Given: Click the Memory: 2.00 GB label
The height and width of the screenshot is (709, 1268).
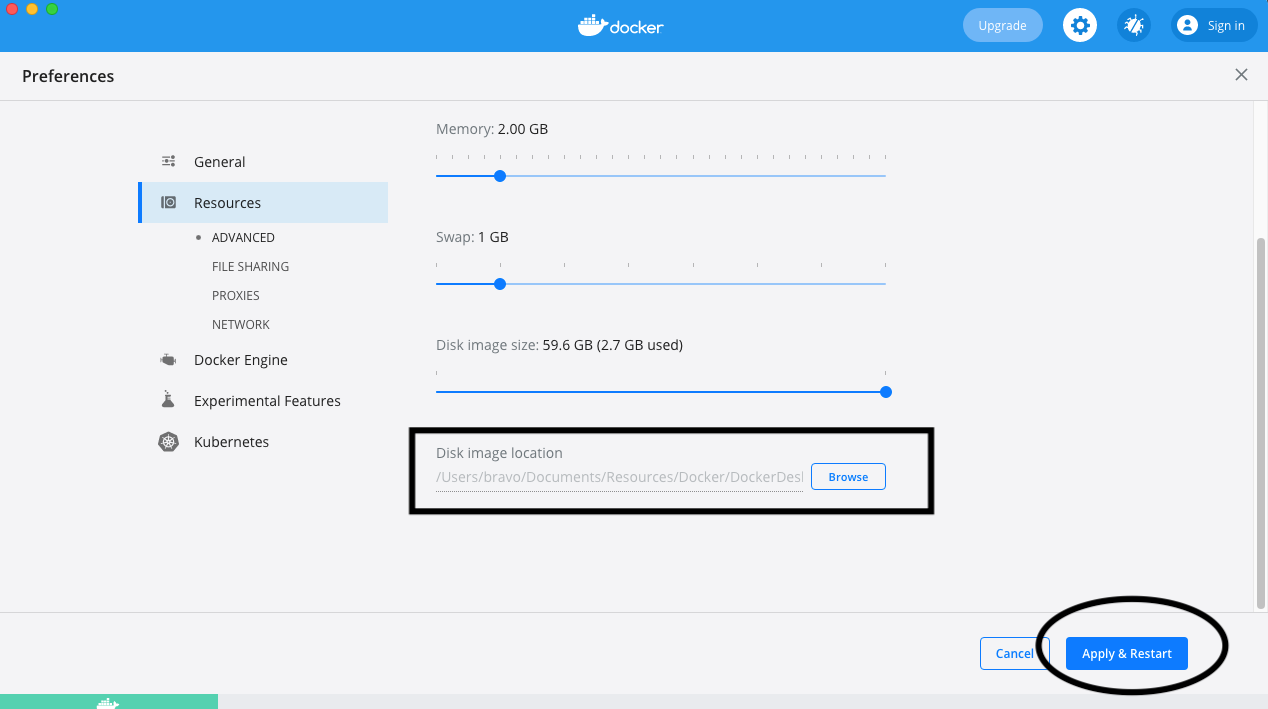Looking at the screenshot, I should click(492, 129).
